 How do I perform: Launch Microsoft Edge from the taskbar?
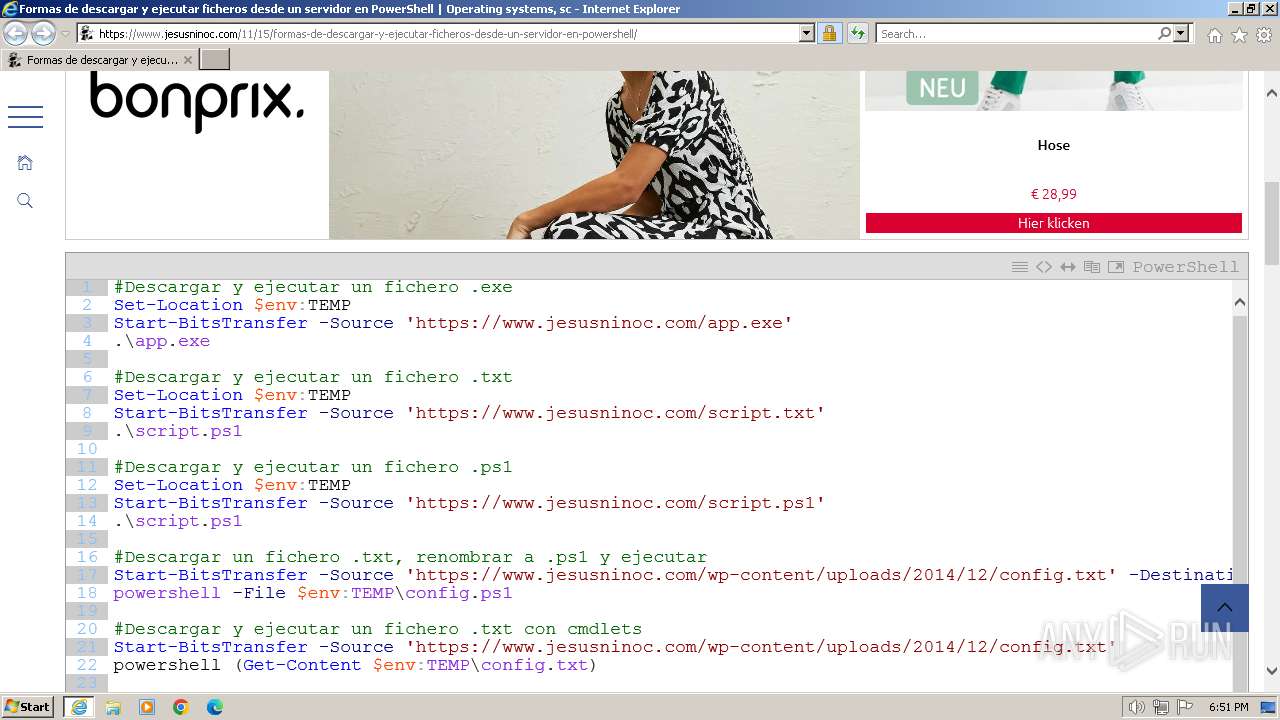click(215, 707)
